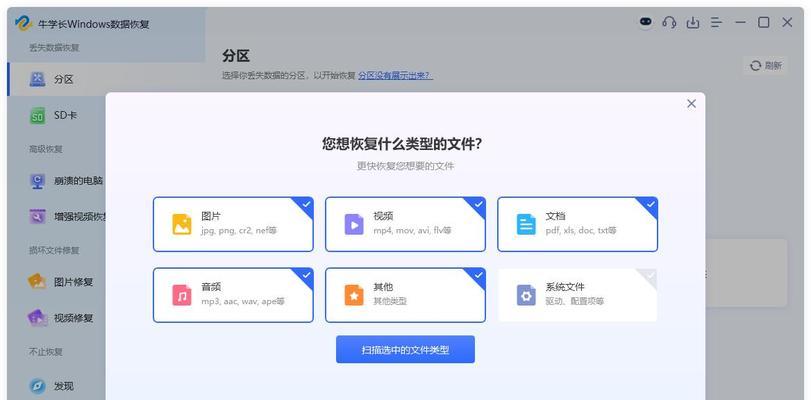Click the 其他类型 subtitle text
The image size is (811, 400).
(390, 301)
